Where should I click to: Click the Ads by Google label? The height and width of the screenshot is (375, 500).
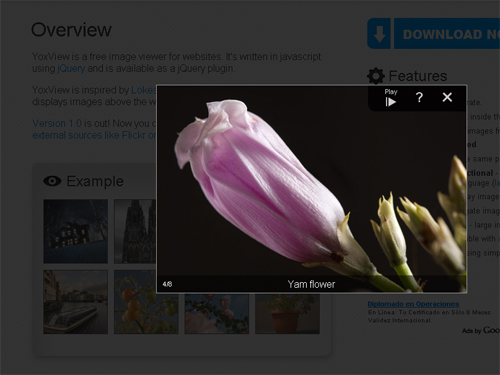point(481,330)
